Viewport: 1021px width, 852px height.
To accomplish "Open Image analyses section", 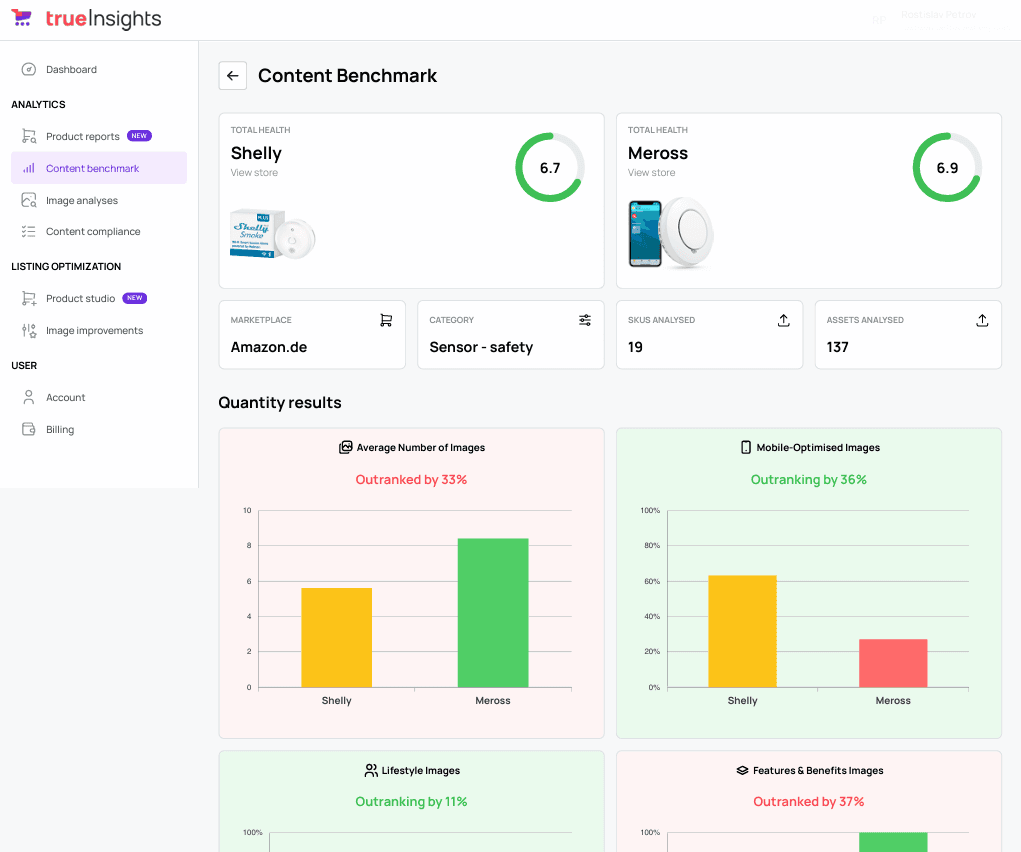I will 99,201.
